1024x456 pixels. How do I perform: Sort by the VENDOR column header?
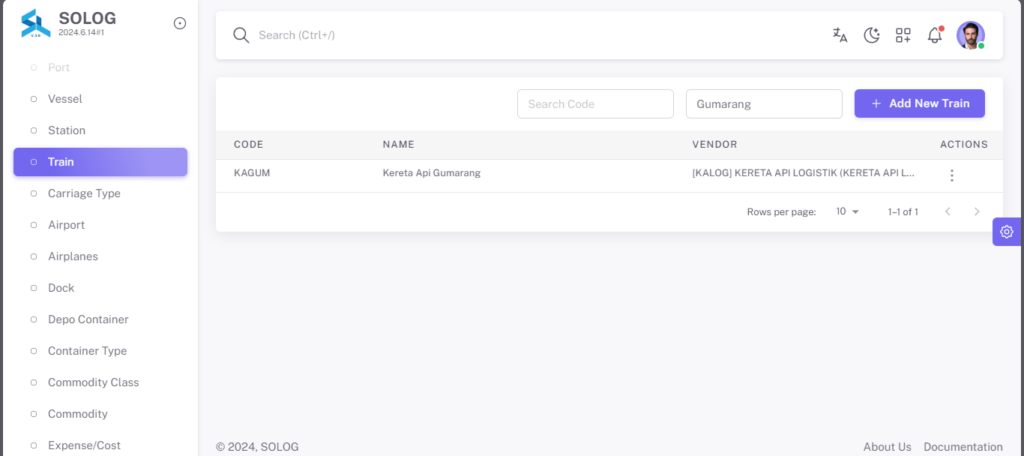point(714,144)
